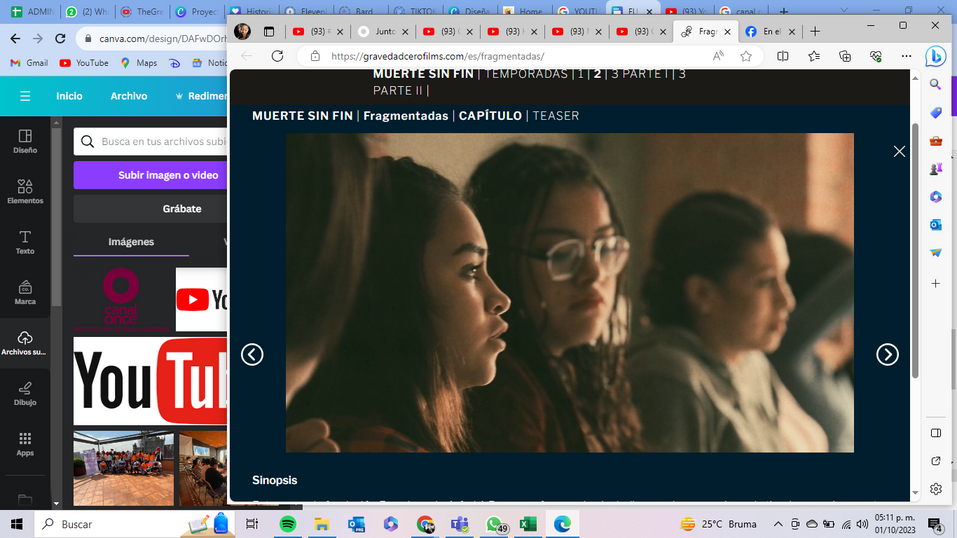Close the 'Fragr' Edge tab
The width and height of the screenshot is (957, 538).
(728, 32)
